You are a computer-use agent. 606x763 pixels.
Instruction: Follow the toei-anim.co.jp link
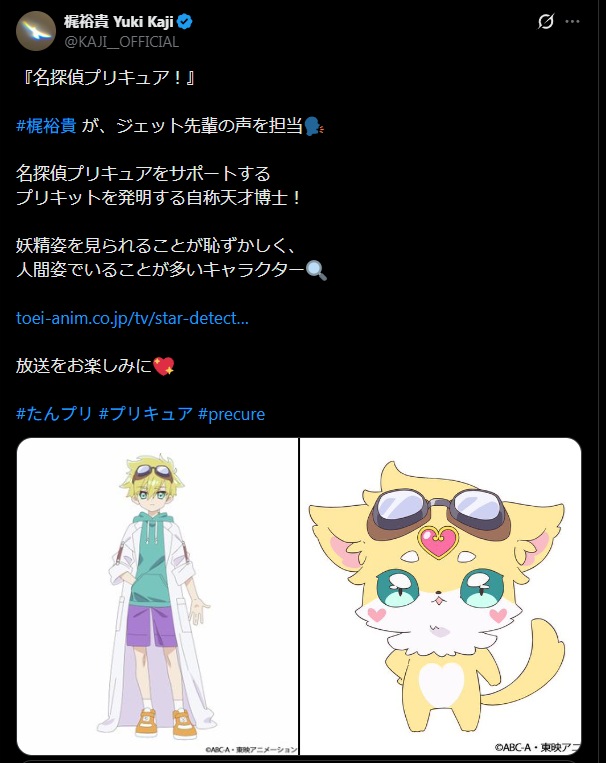point(132,318)
